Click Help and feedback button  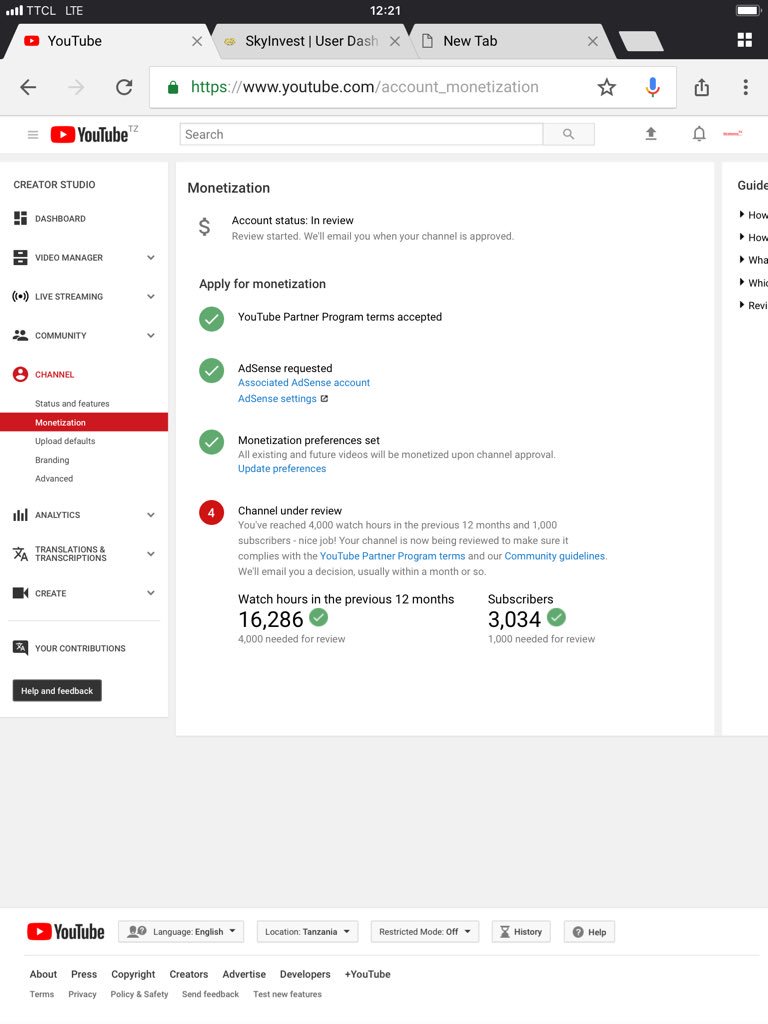click(x=57, y=690)
